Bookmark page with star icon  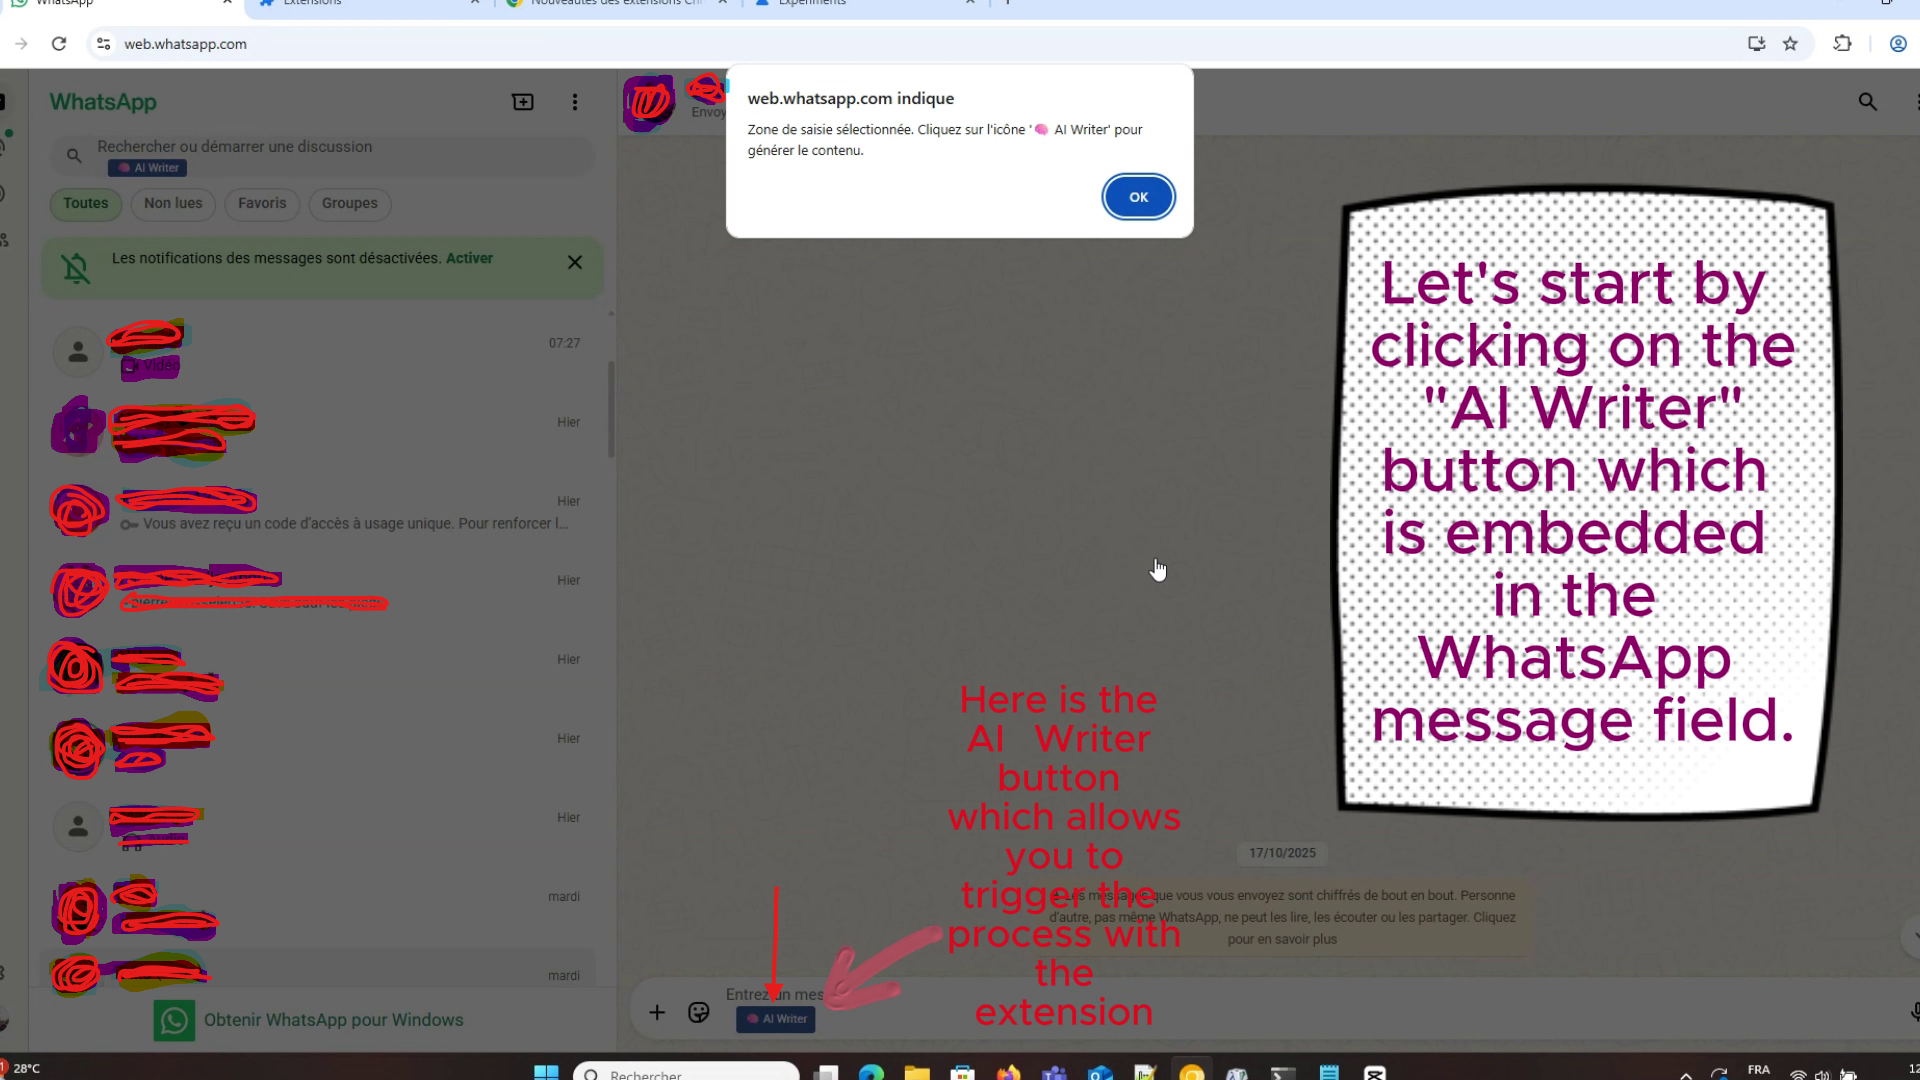pos(1790,44)
